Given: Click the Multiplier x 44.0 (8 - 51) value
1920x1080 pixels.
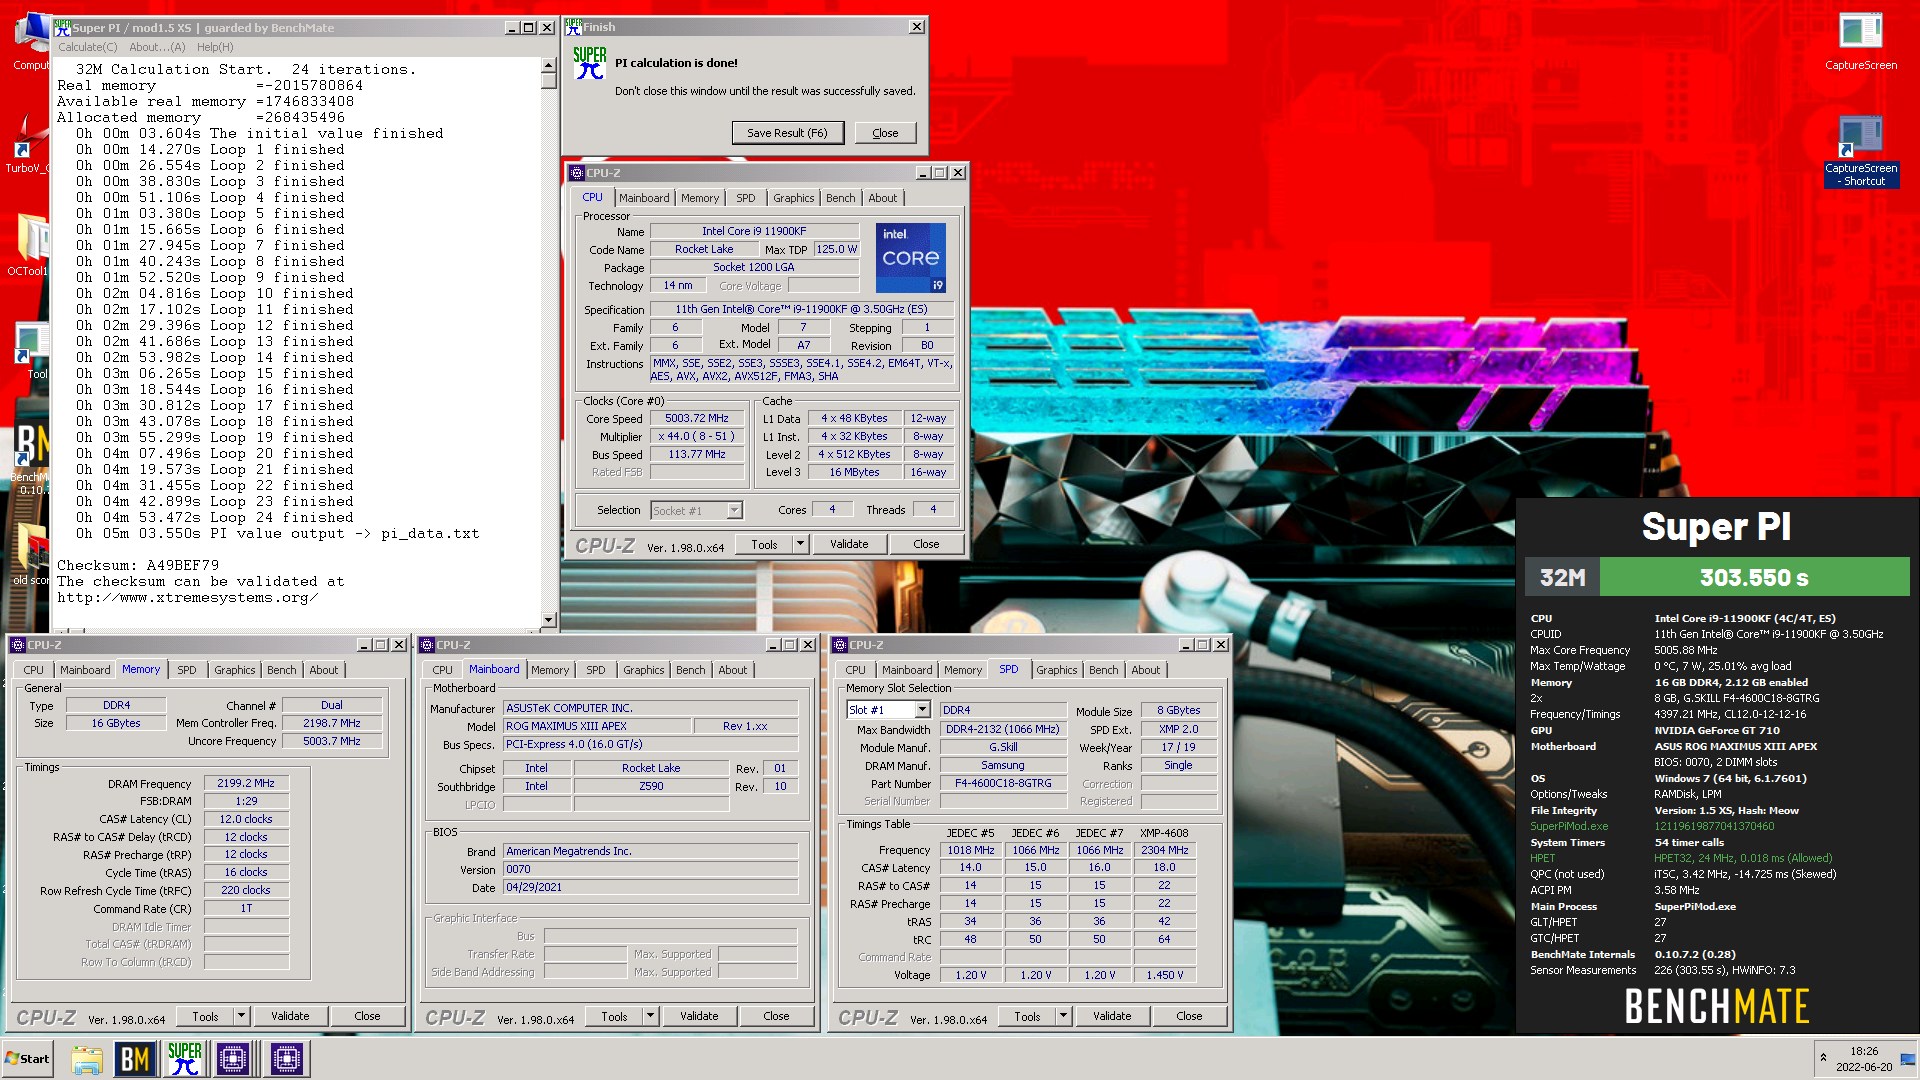Looking at the screenshot, I should (x=697, y=436).
